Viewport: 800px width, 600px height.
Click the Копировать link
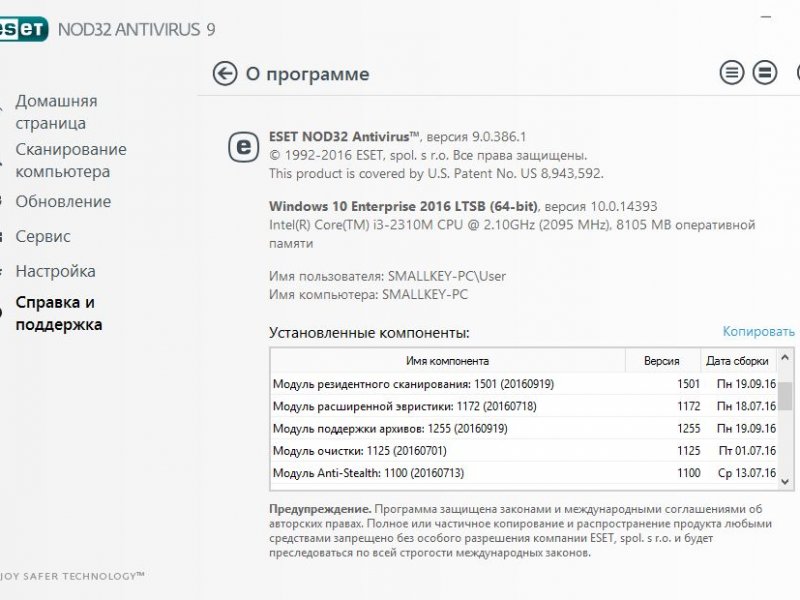759,332
